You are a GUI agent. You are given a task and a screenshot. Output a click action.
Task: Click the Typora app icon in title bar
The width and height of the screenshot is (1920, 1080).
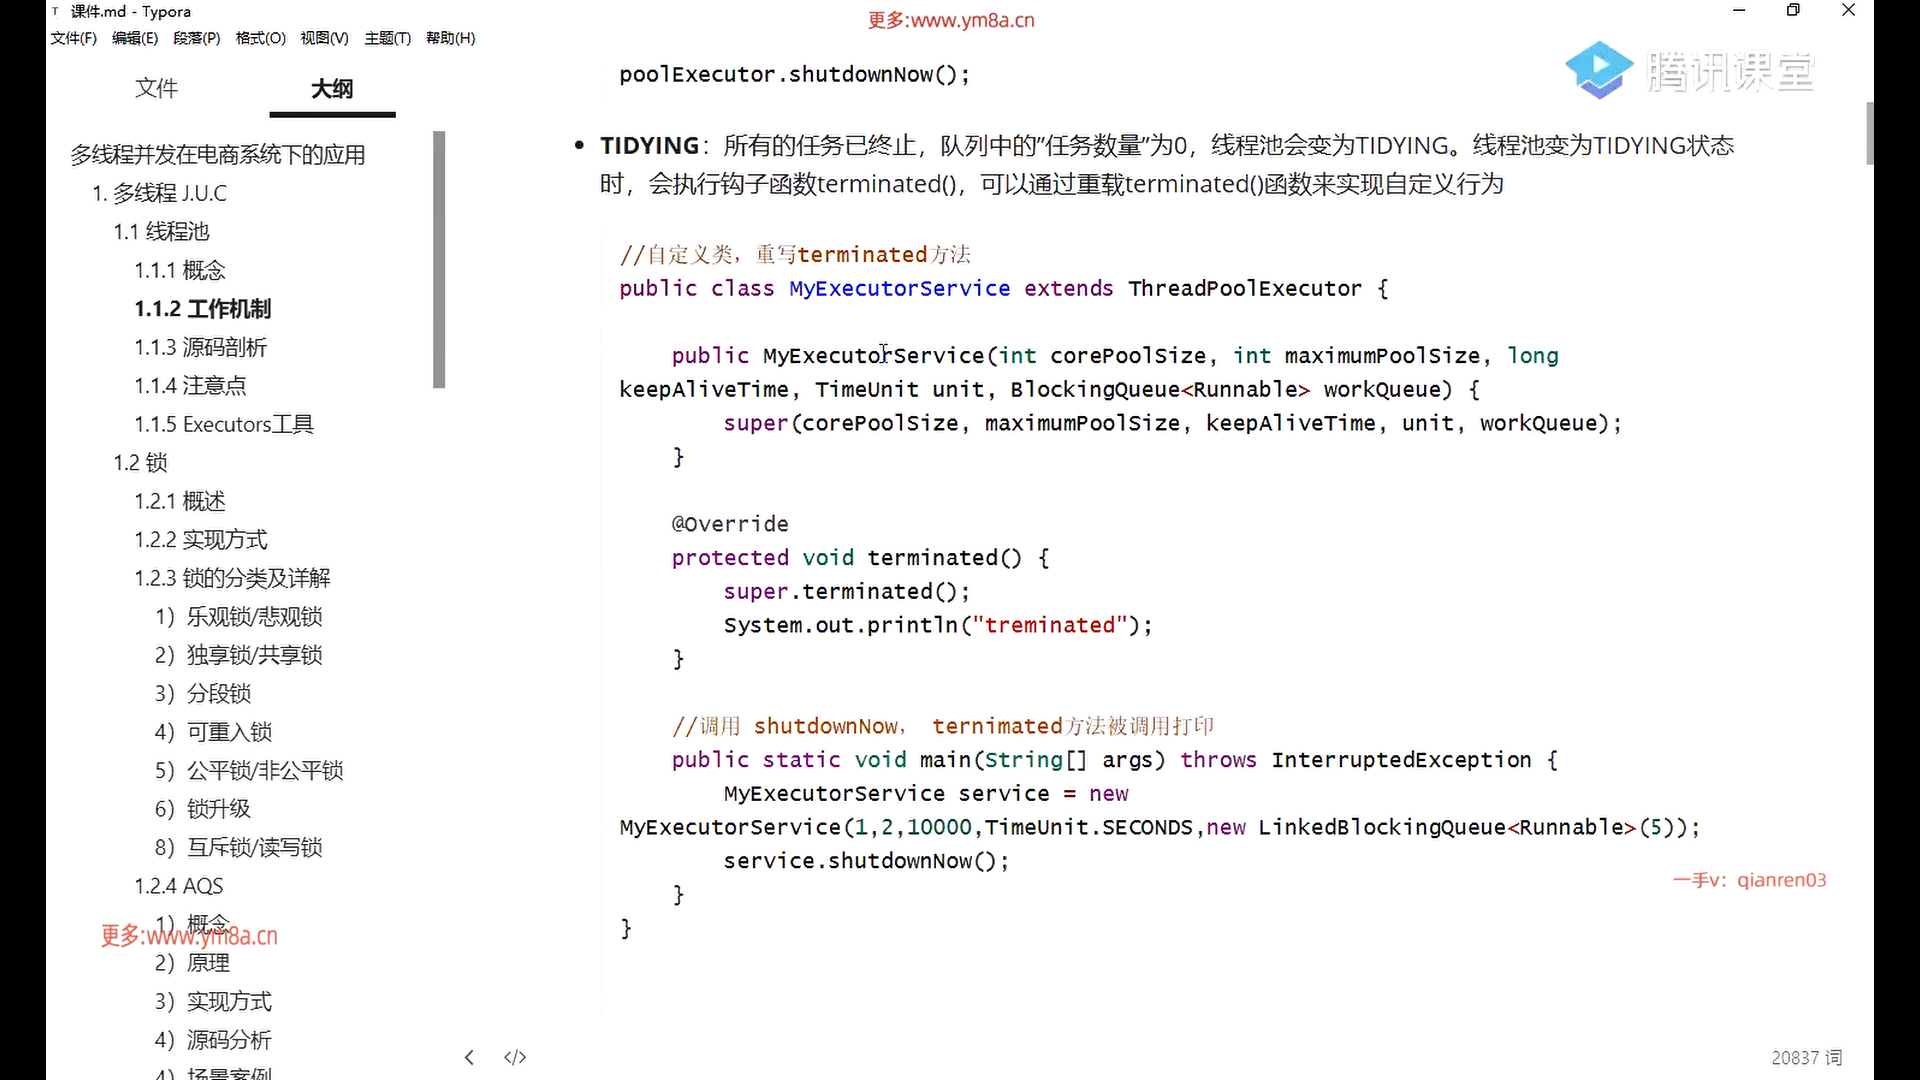[x=56, y=11]
